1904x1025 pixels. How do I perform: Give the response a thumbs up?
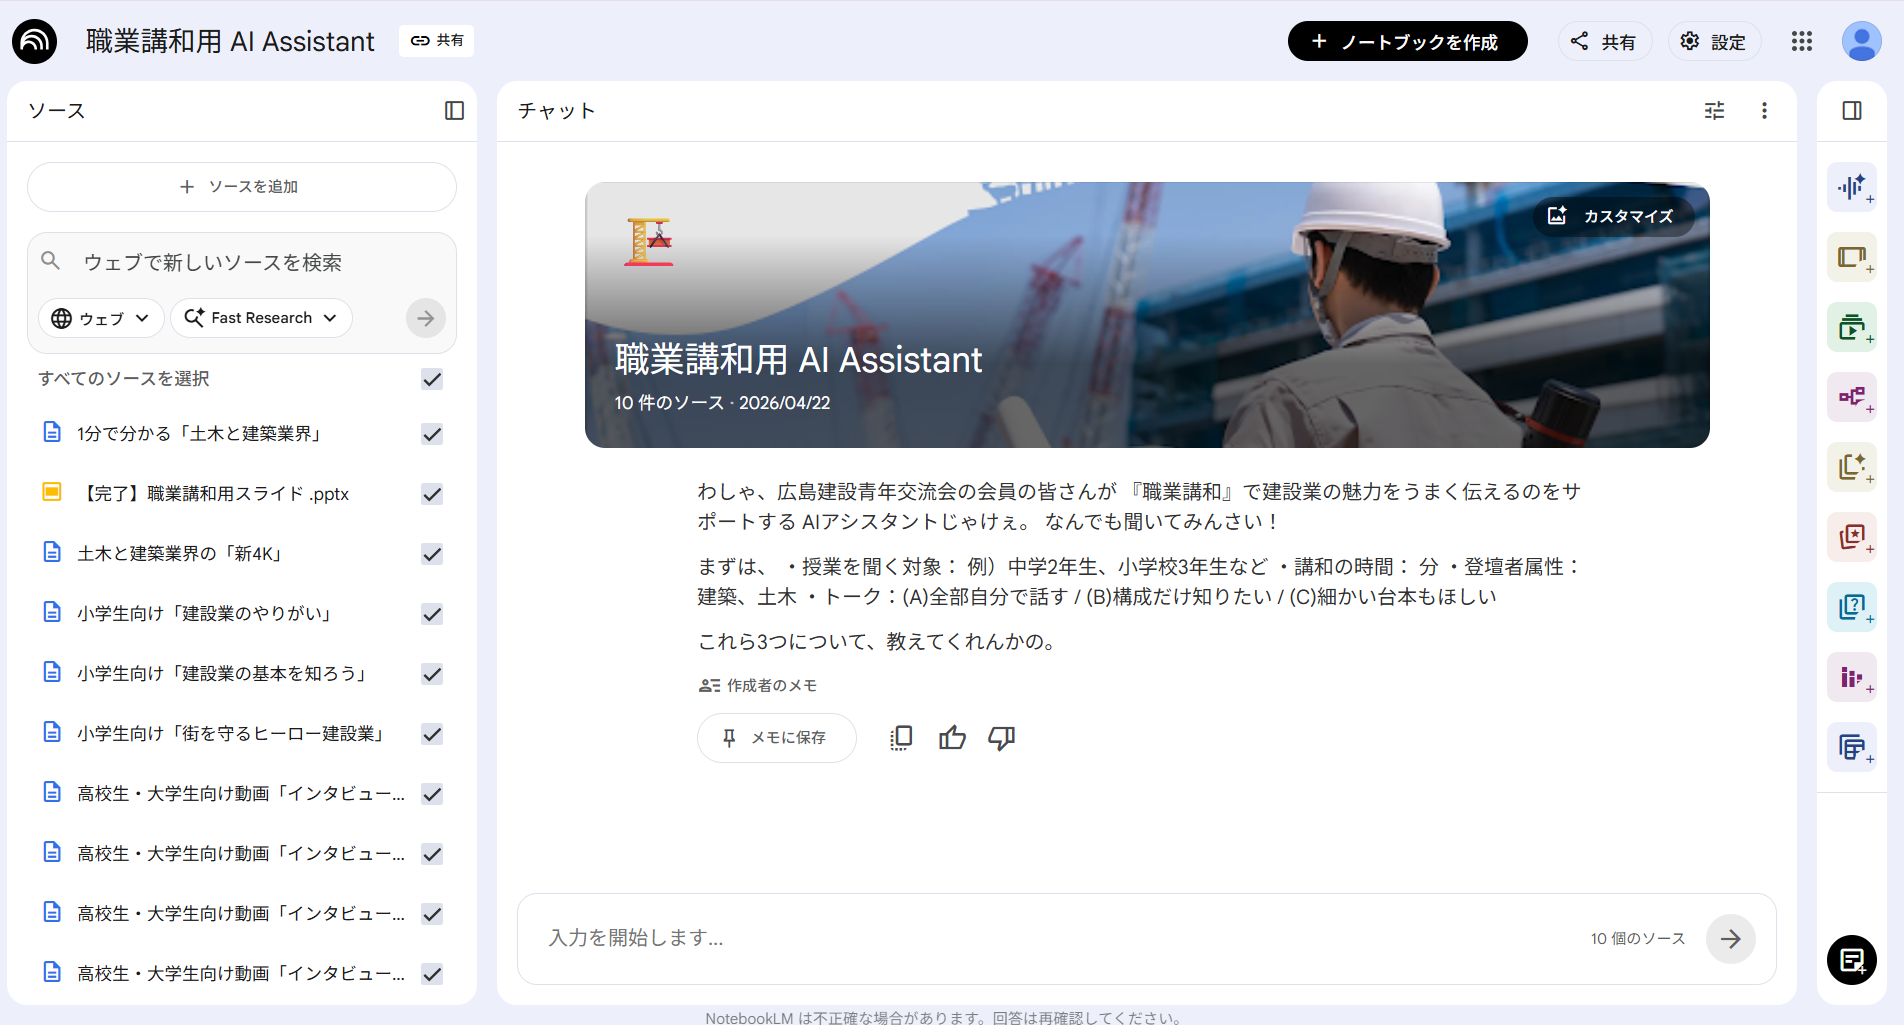pyautogui.click(x=952, y=738)
